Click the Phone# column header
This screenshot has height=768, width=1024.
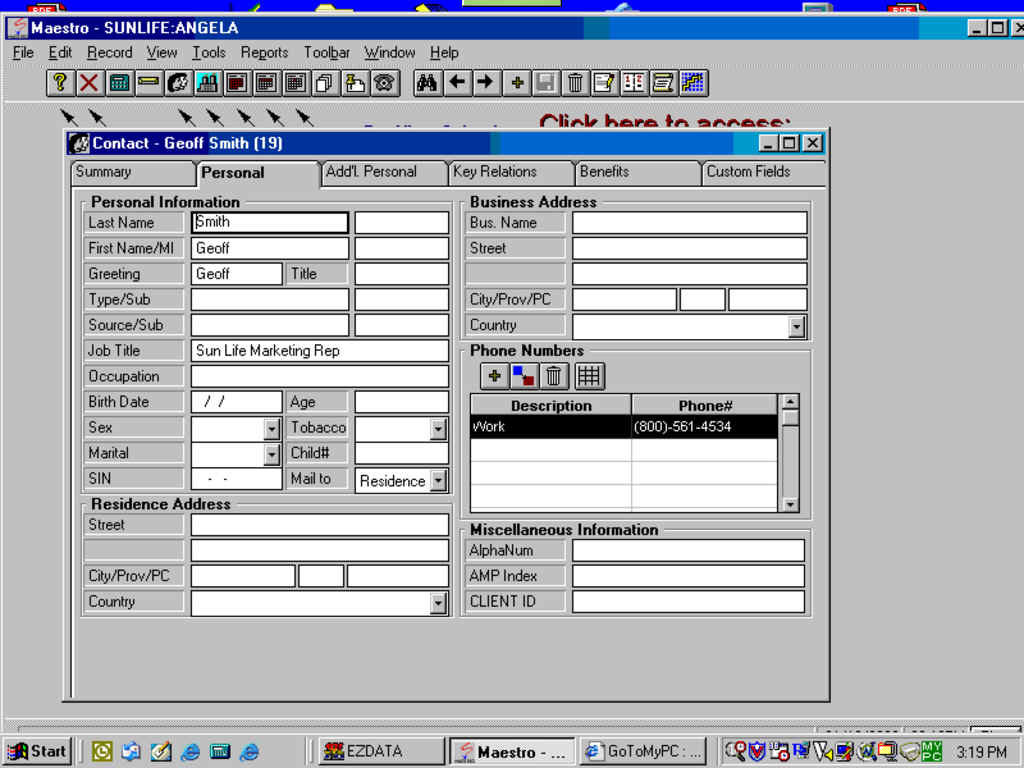tap(705, 406)
